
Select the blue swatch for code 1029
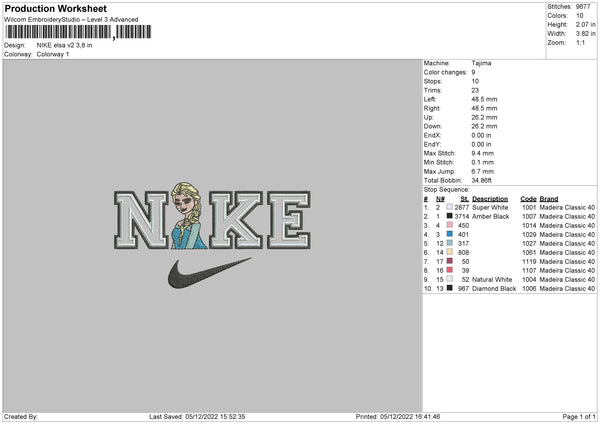(450, 234)
